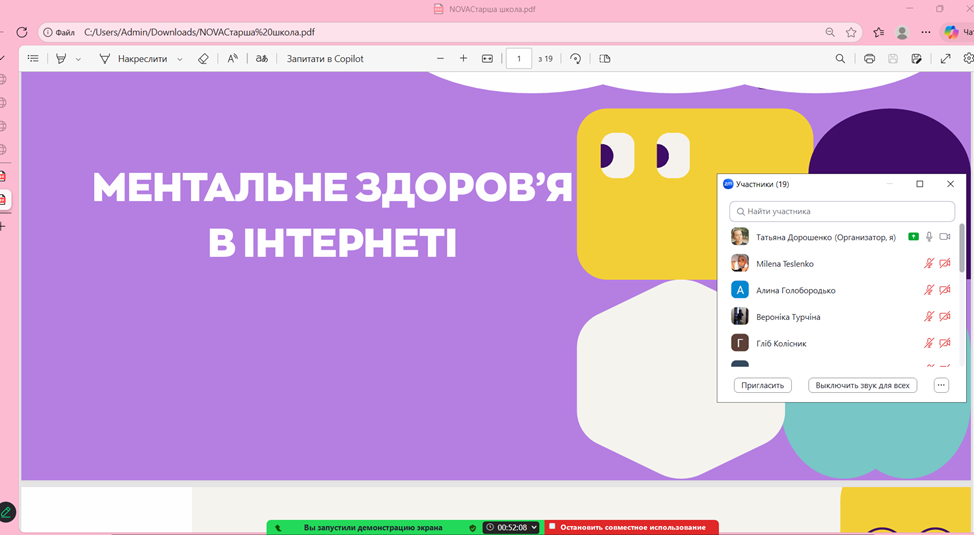974x535 pixels.
Task: Toggle camera for Татьяна Дорошенко
Action: (945, 237)
